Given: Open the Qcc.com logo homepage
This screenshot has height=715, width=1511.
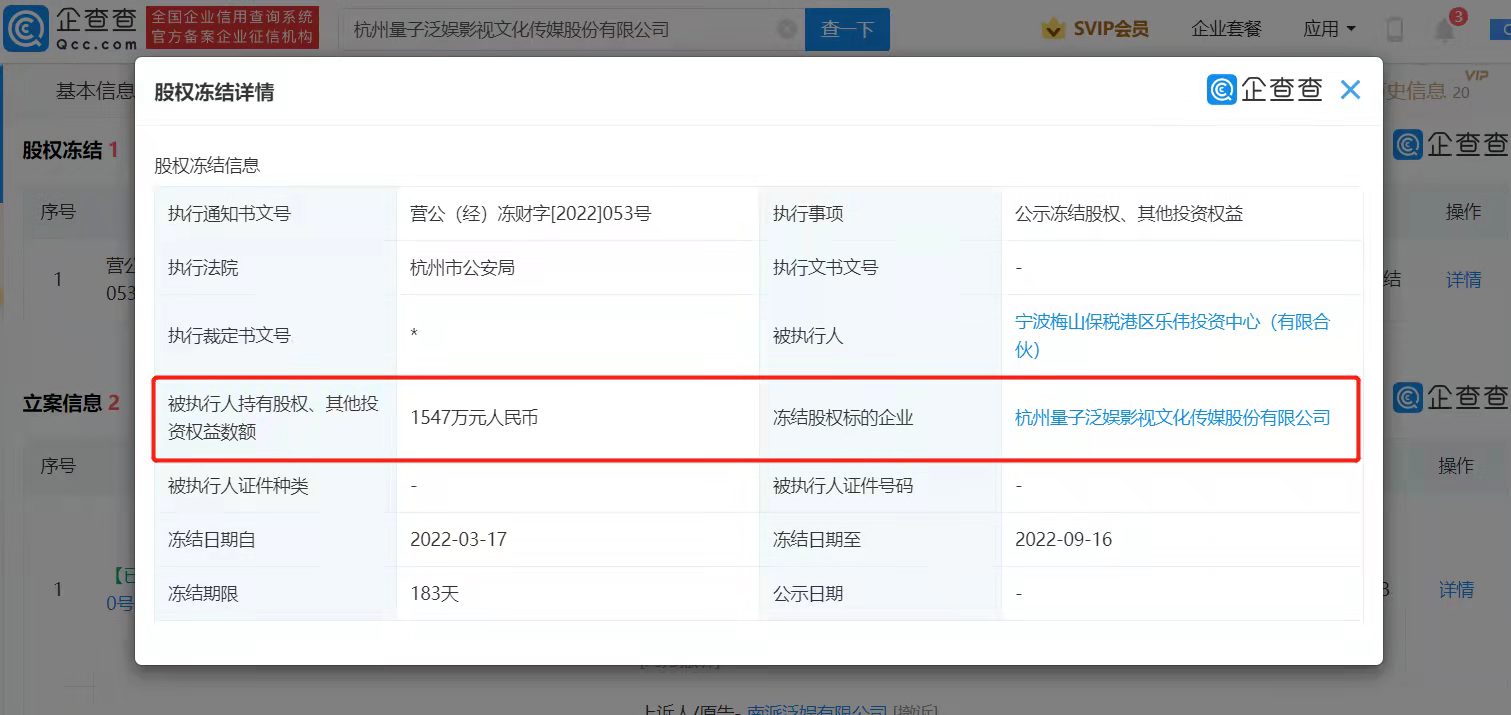Looking at the screenshot, I should click(70, 29).
